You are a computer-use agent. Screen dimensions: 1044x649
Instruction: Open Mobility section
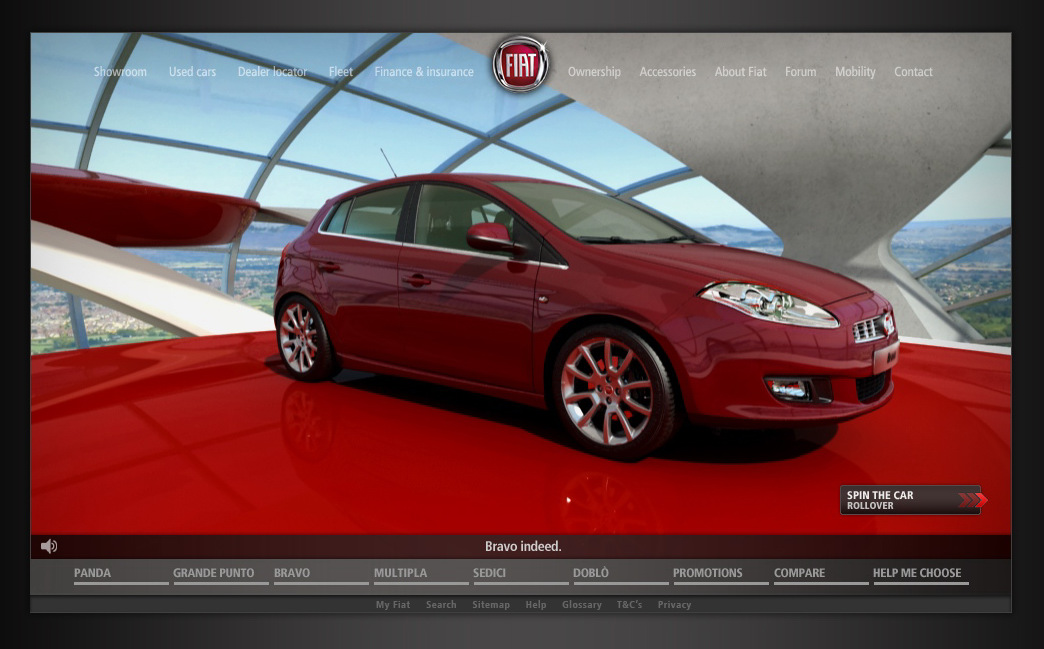click(856, 71)
